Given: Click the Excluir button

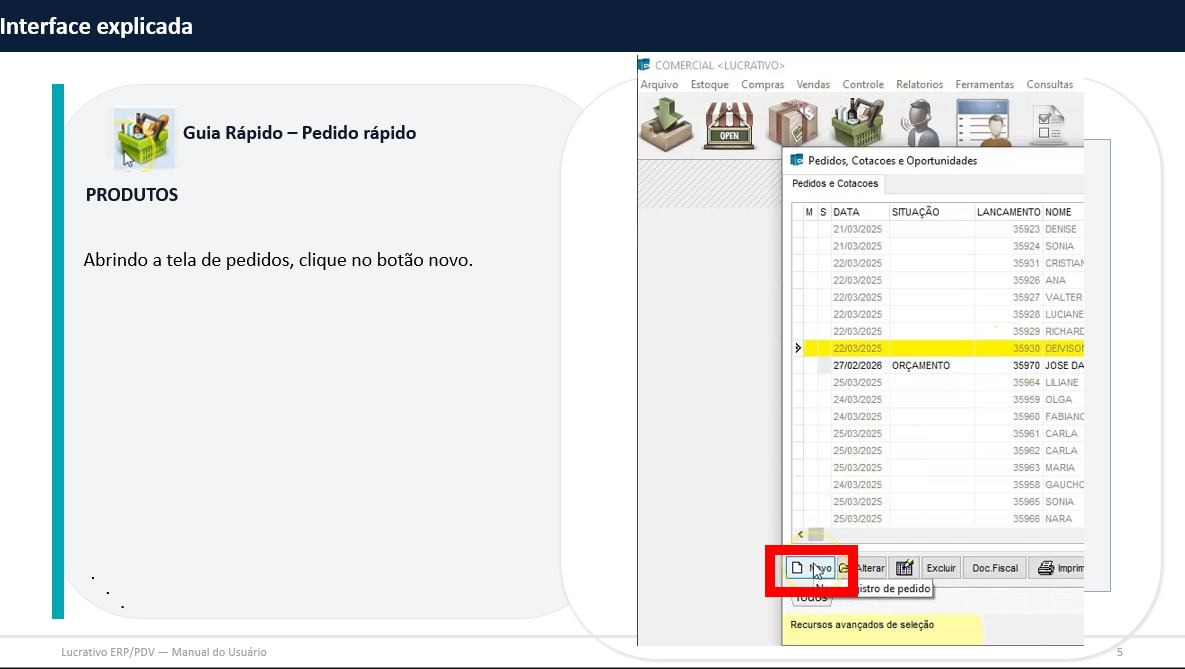Looking at the screenshot, I should pos(940,568).
